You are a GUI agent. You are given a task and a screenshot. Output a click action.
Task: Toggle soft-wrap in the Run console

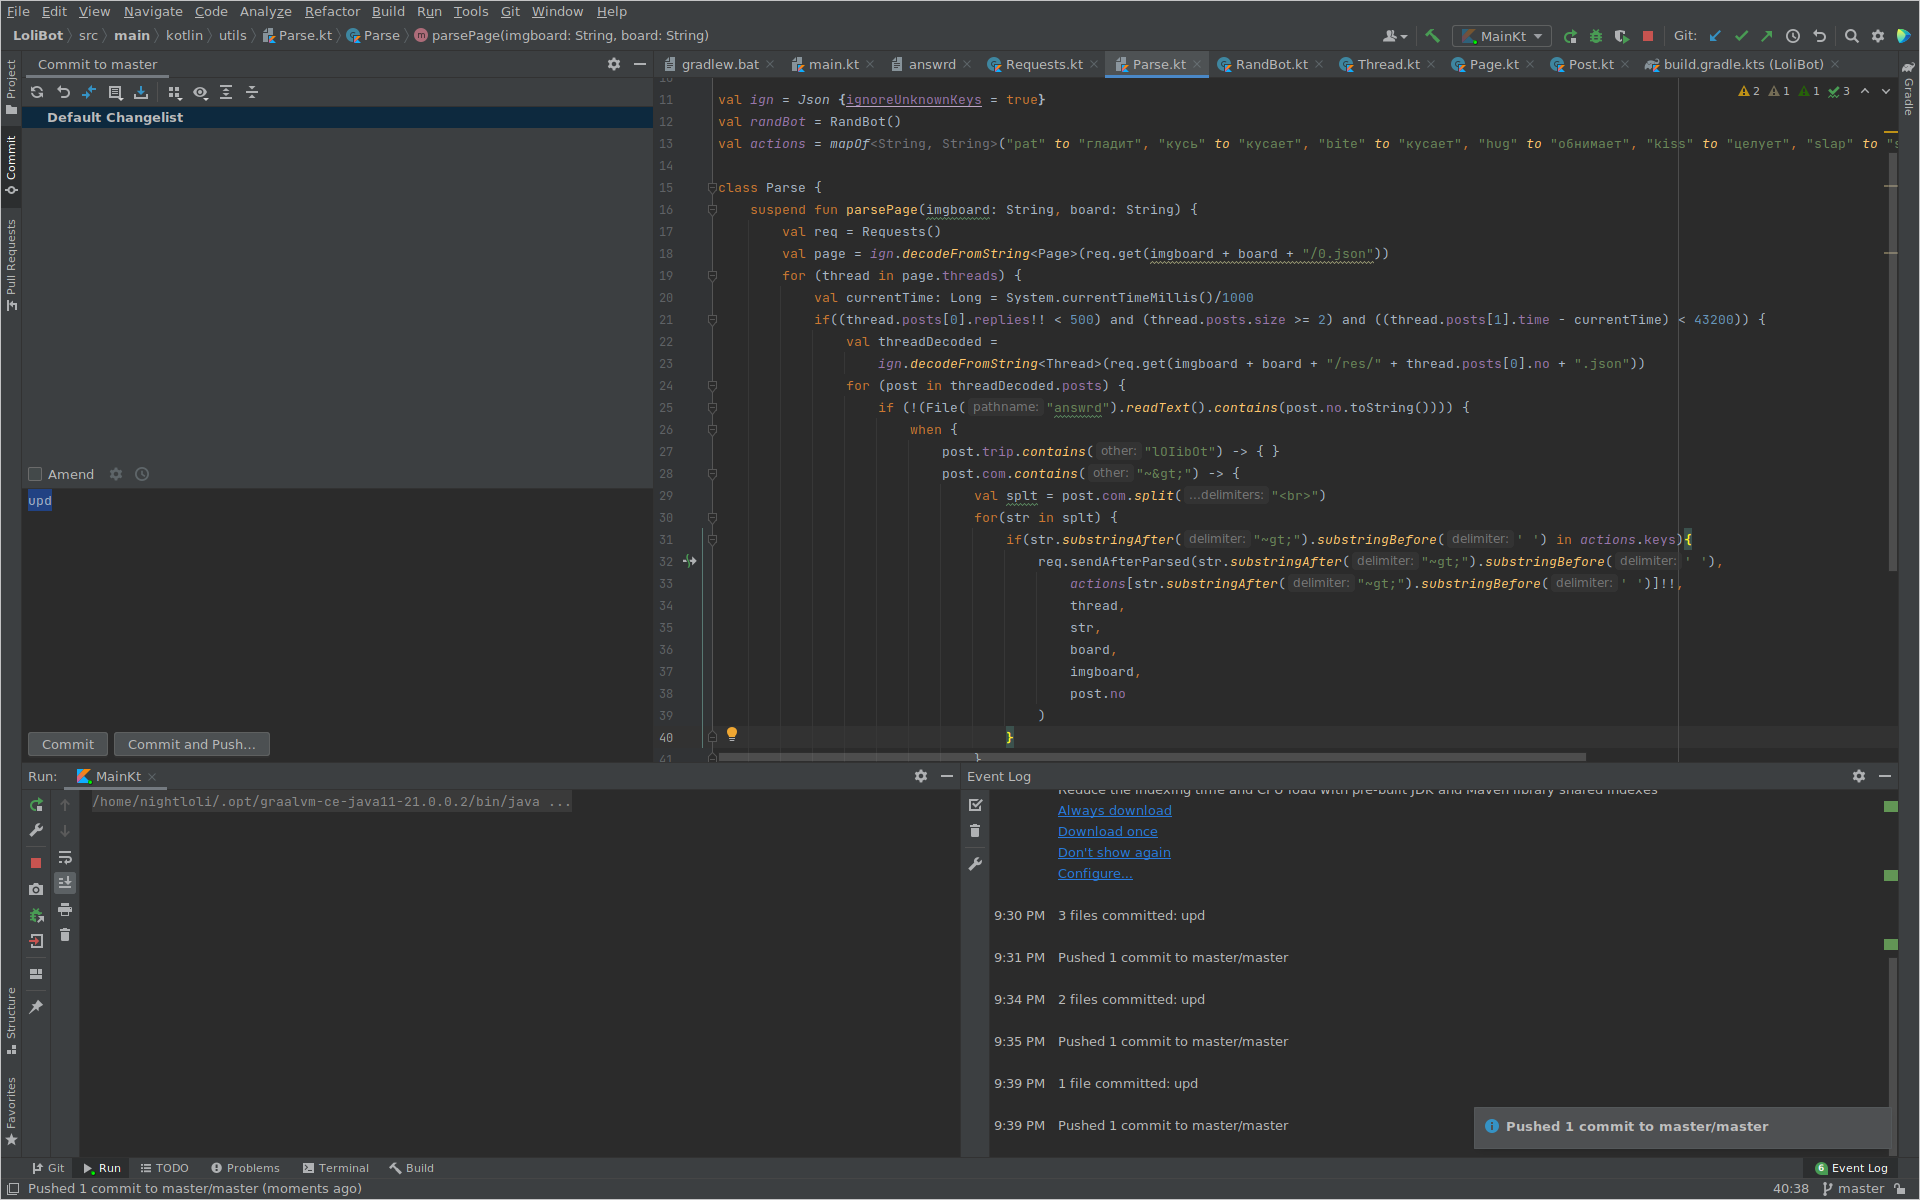click(65, 857)
